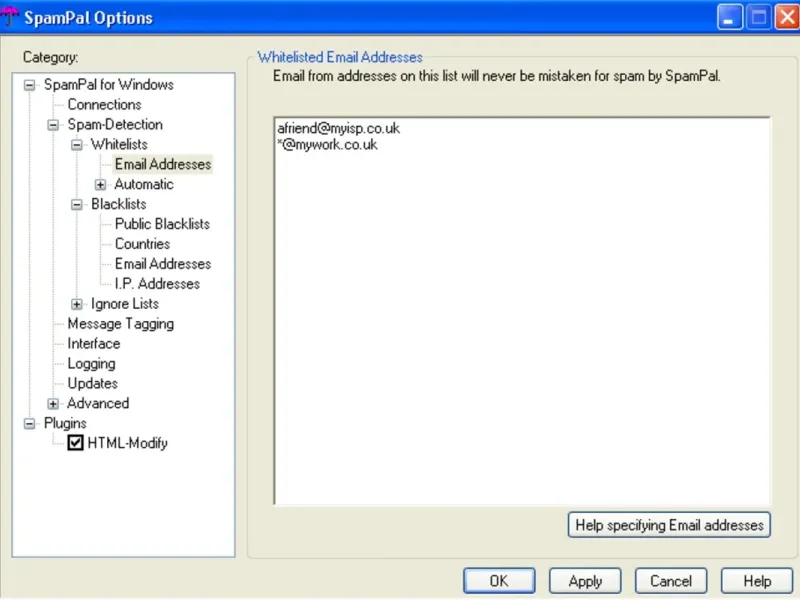The width and height of the screenshot is (800, 600).
Task: Open the Connections category
Action: coord(105,105)
